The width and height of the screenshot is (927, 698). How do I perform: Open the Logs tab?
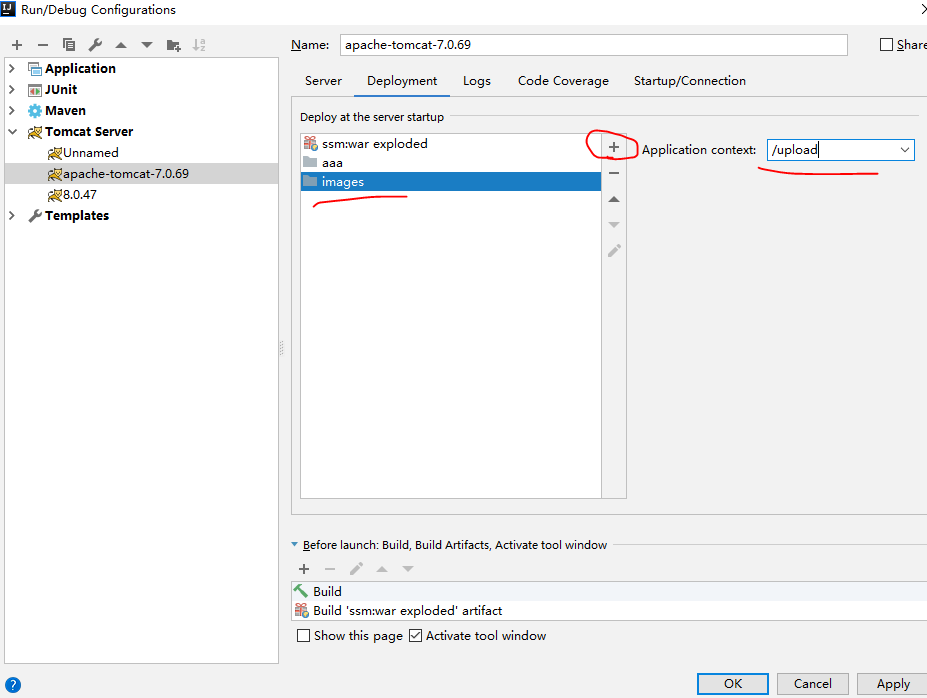click(x=477, y=80)
